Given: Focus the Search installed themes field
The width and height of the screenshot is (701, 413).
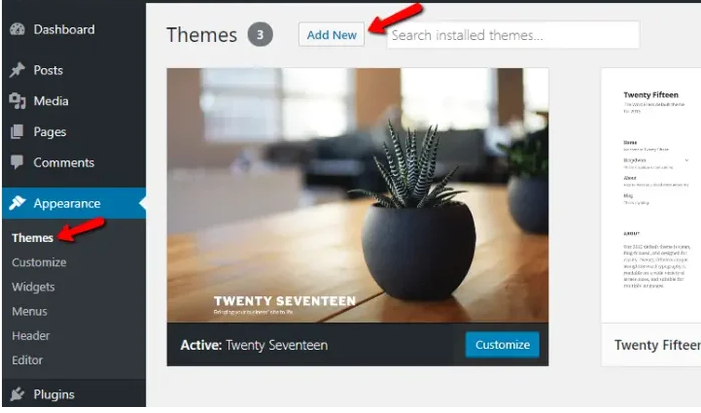Looking at the screenshot, I should [x=513, y=35].
